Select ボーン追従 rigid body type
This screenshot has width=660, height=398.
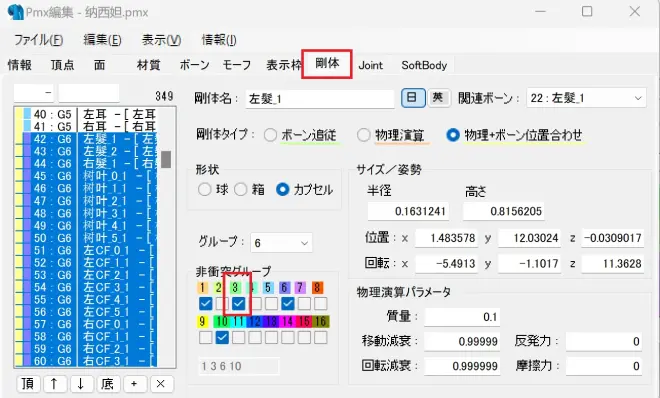(x=270, y=135)
